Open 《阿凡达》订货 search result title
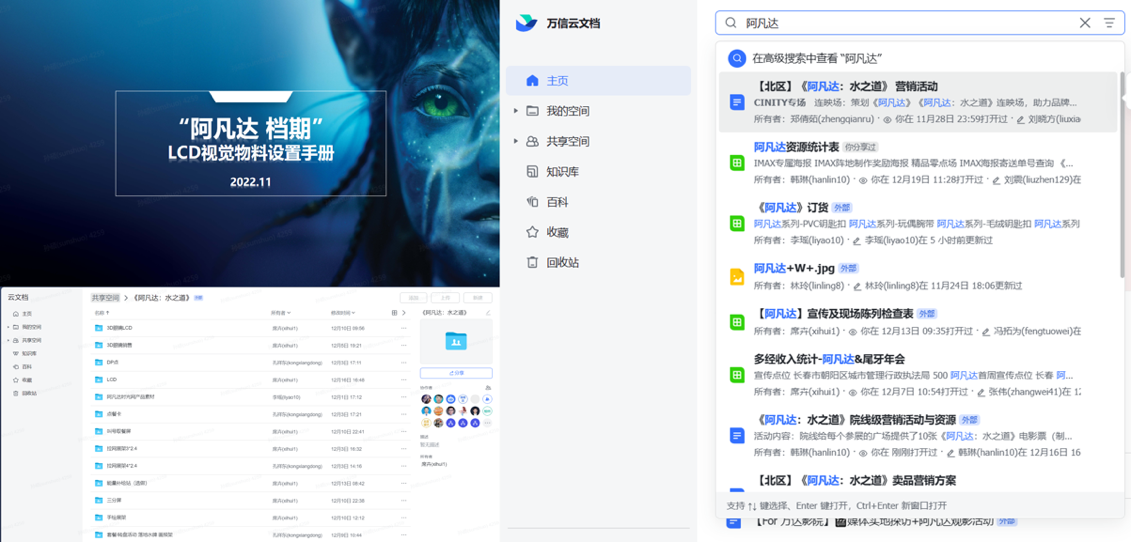Screen dimensions: 1131x542 click(x=791, y=207)
